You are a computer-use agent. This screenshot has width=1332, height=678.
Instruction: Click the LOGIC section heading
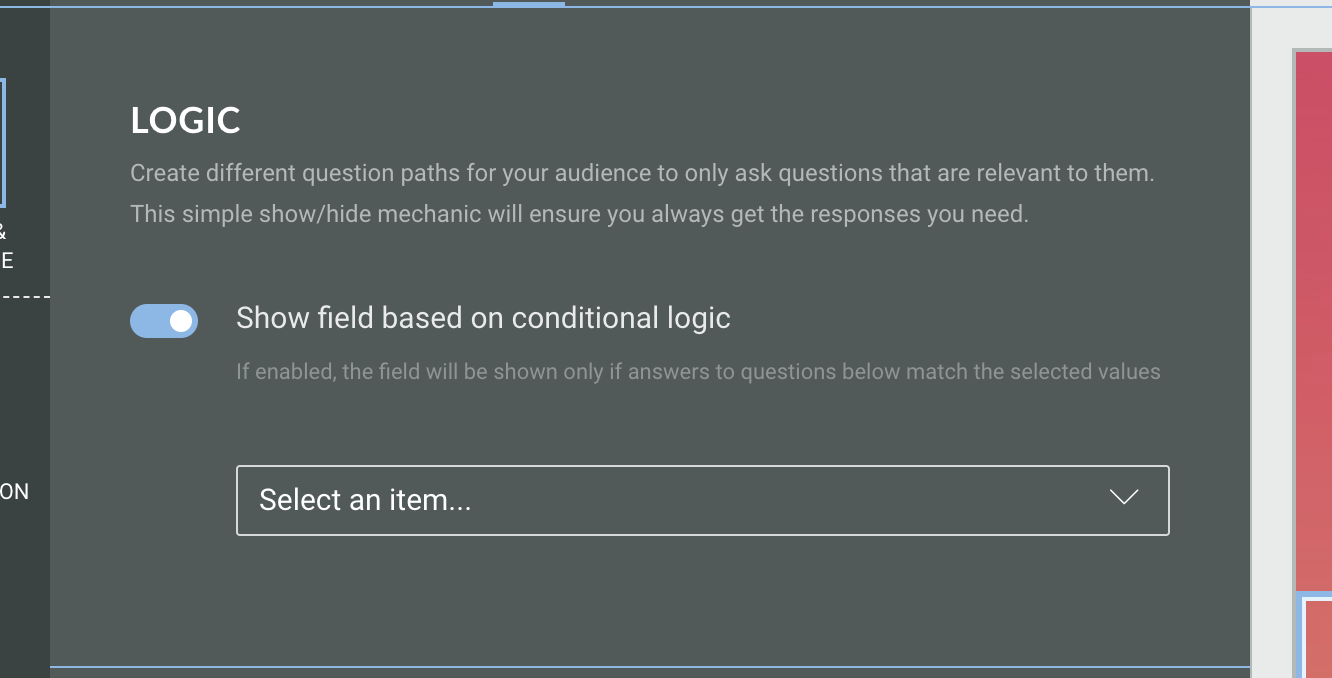[185, 121]
